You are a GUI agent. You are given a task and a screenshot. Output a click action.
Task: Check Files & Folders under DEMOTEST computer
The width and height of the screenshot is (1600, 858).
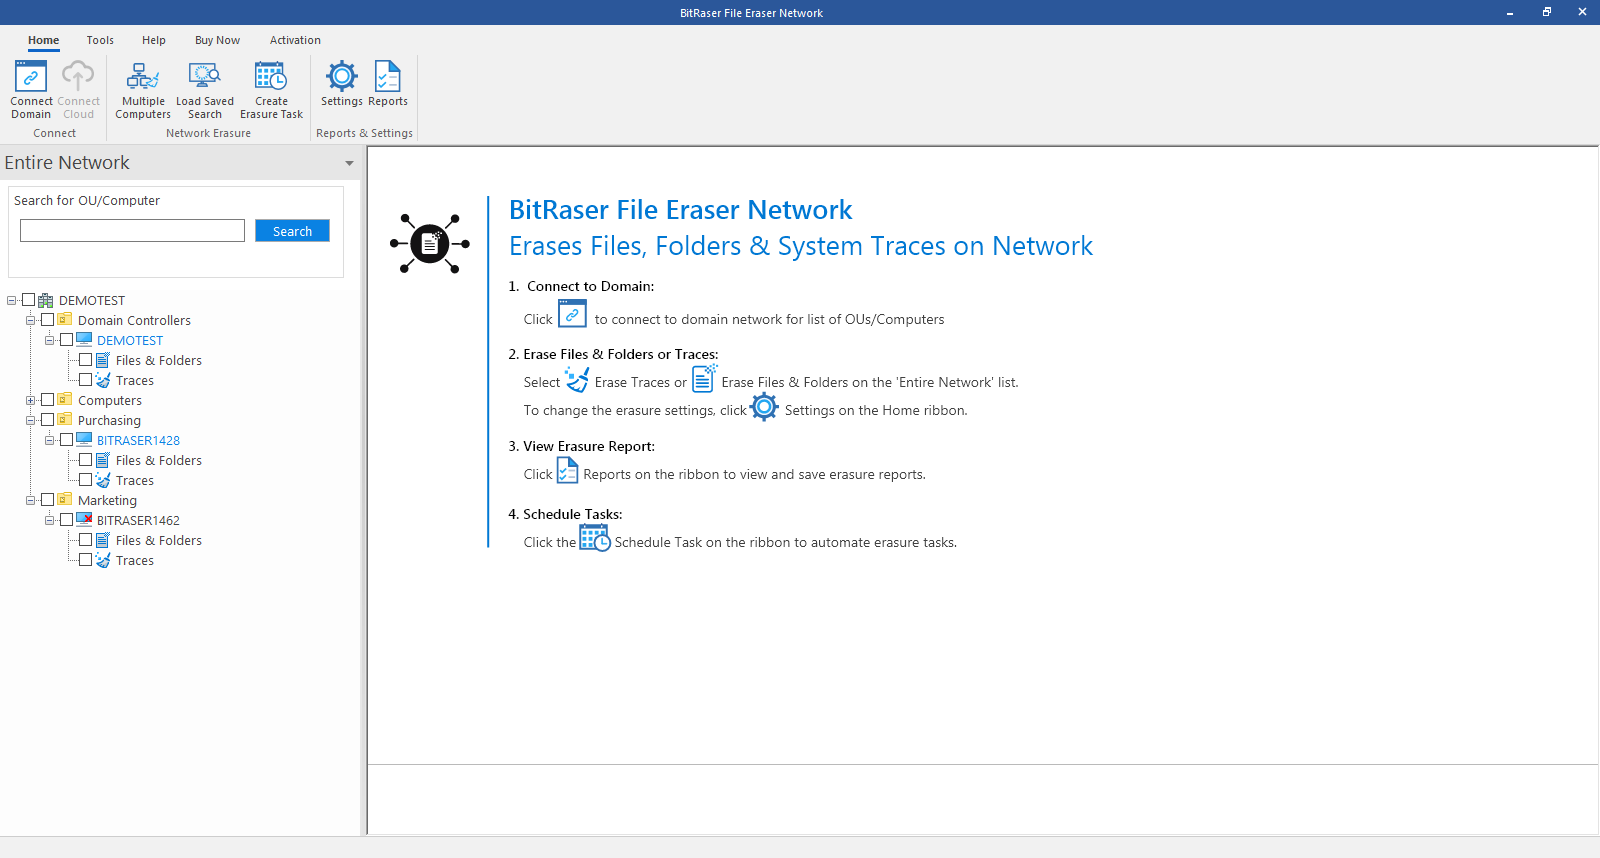85,360
